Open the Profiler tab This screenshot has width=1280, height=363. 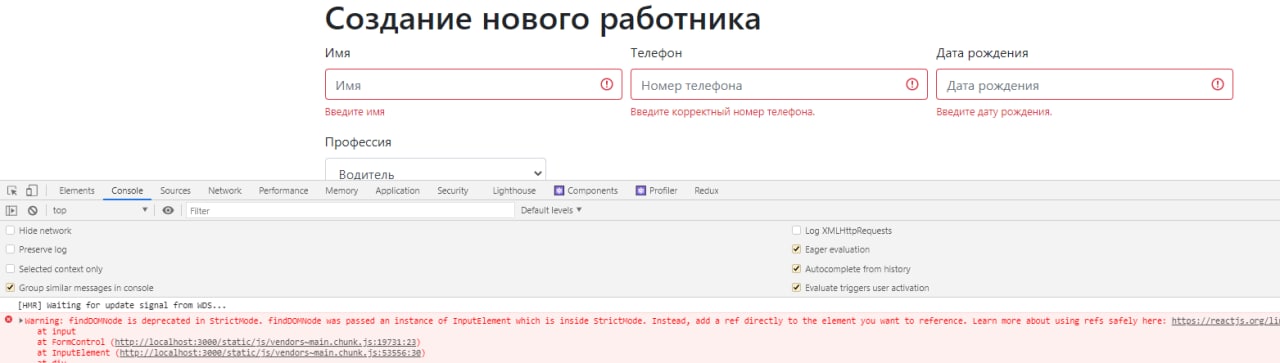(x=656, y=191)
